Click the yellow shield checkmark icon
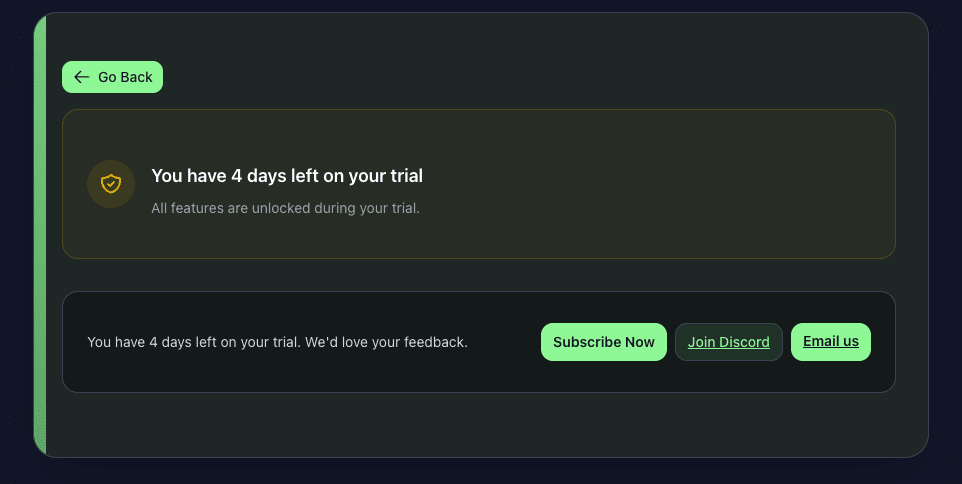The image size is (962, 484). pos(111,184)
